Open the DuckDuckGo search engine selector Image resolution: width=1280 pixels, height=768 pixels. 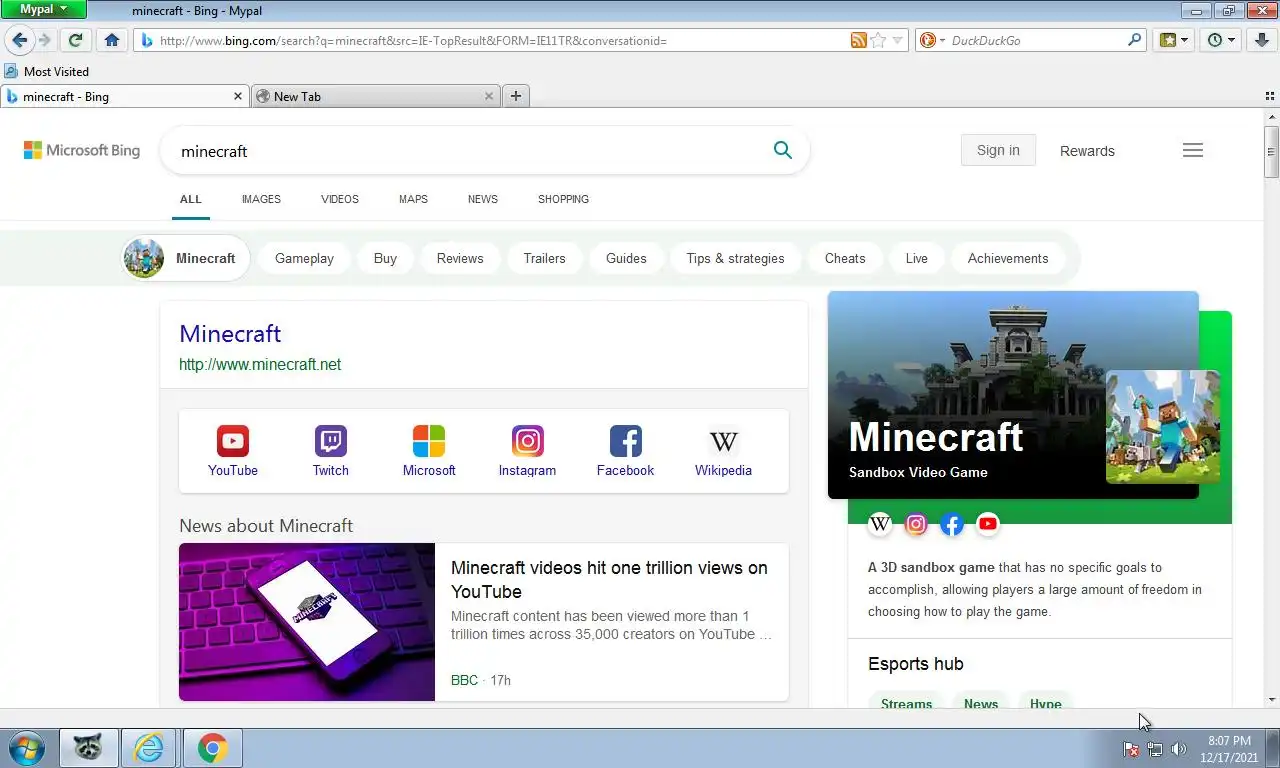931,40
